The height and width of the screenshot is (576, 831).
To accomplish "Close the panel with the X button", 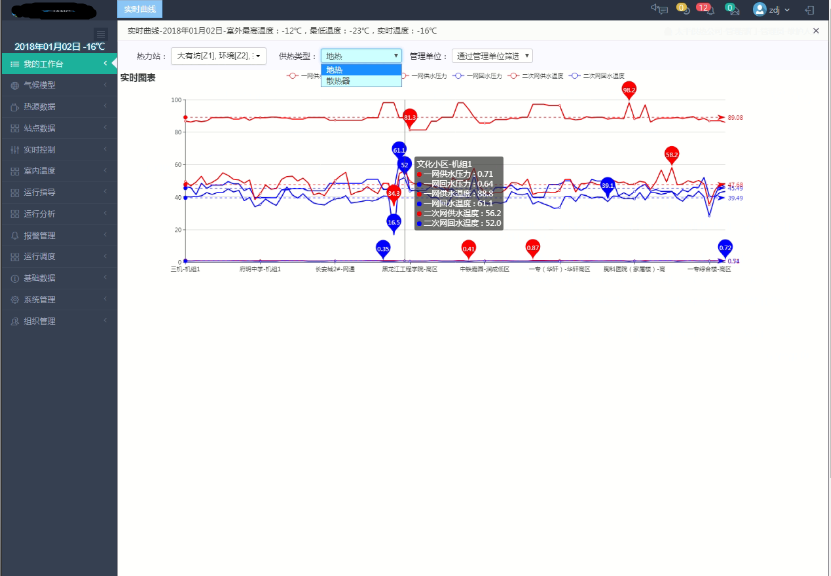I will [816, 31].
